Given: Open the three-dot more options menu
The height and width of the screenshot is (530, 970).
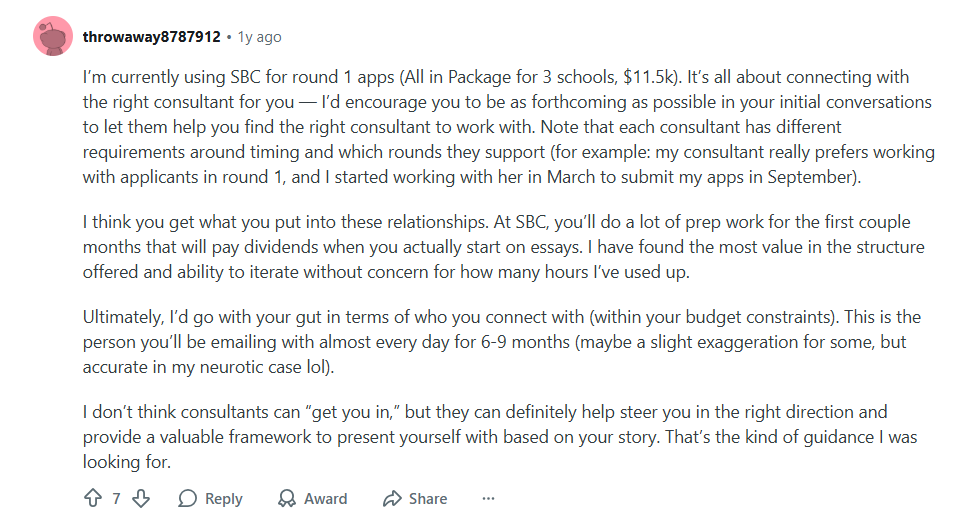Looking at the screenshot, I should 488,499.
